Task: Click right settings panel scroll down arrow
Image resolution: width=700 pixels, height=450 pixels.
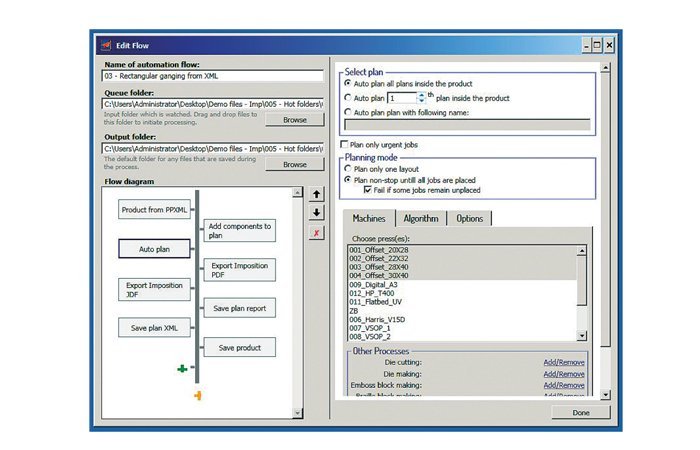Action: pyautogui.click(x=605, y=394)
